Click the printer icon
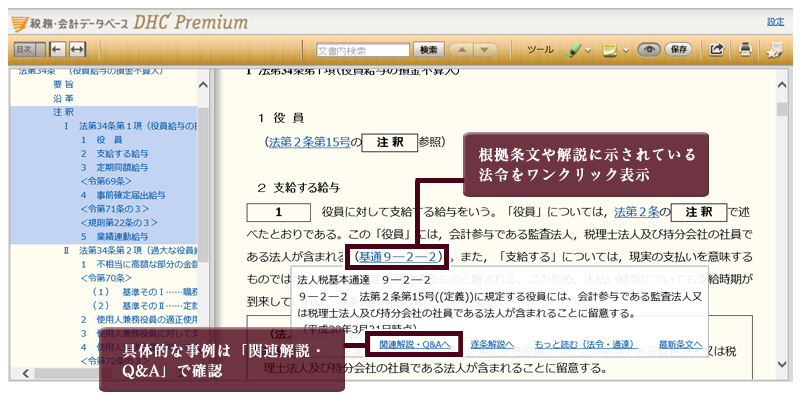Image resolution: width=800 pixels, height=400 pixels. click(x=745, y=49)
